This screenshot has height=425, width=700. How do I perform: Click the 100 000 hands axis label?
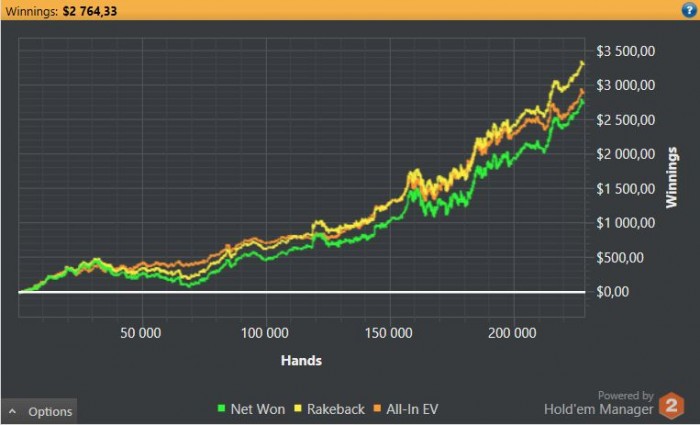point(265,333)
